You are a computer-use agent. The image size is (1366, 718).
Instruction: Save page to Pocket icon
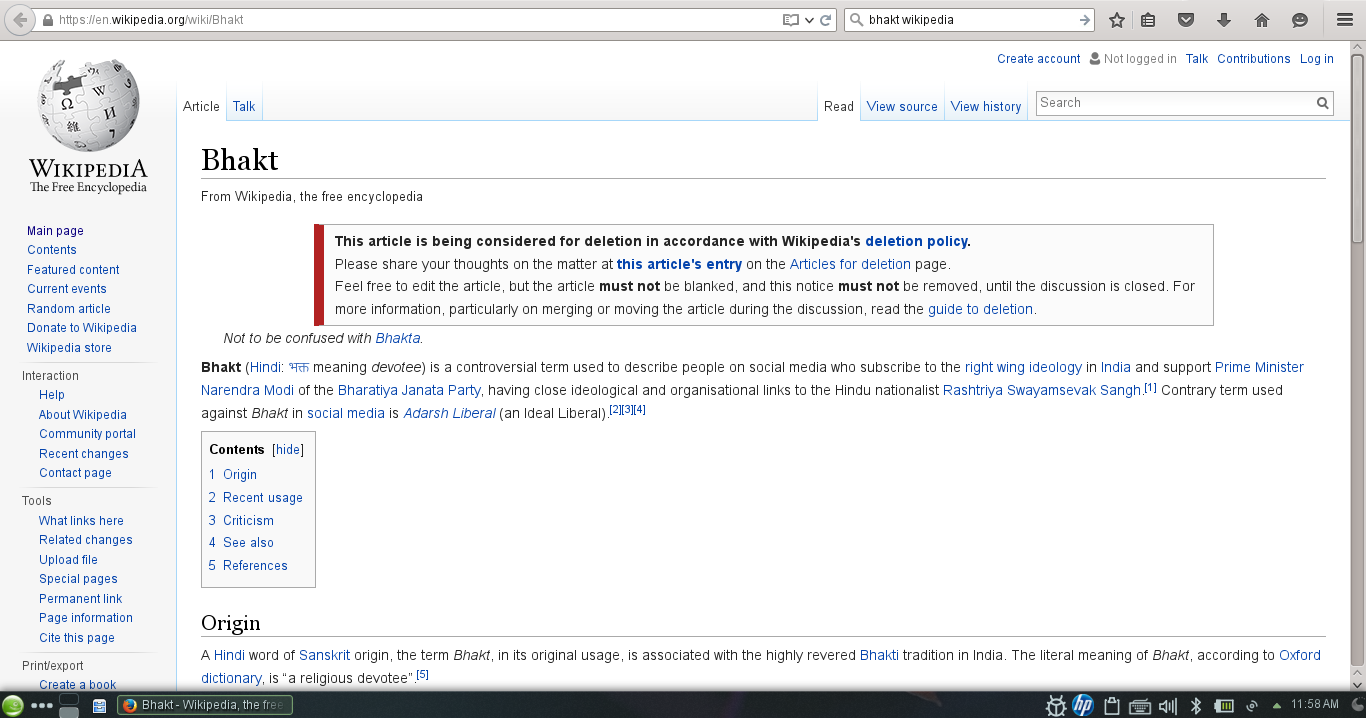(x=1186, y=20)
